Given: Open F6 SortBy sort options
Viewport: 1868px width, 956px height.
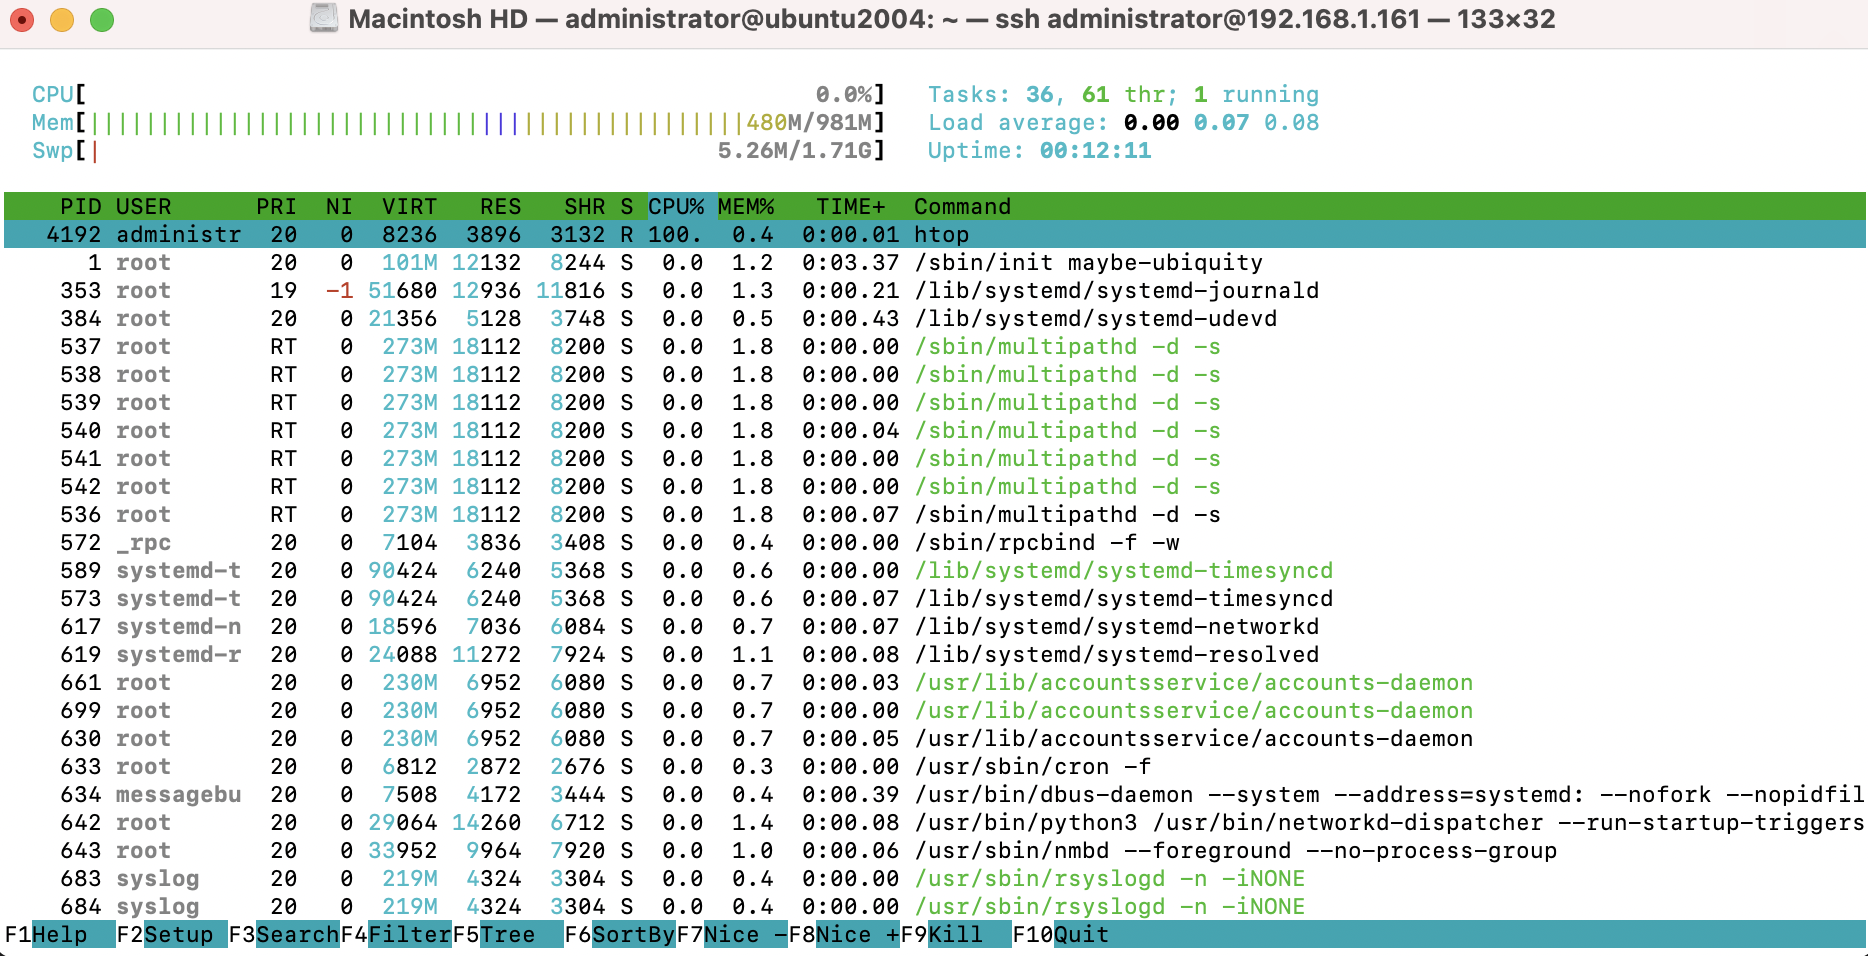Looking at the screenshot, I should pyautogui.click(x=620, y=934).
